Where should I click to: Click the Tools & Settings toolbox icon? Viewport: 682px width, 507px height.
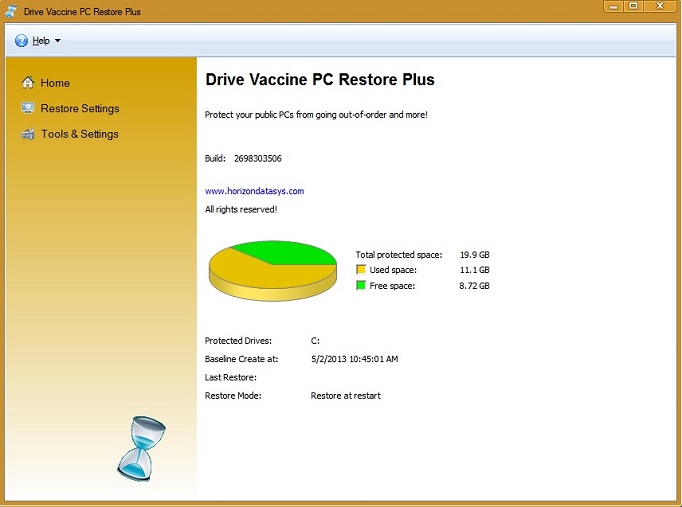click(x=28, y=134)
